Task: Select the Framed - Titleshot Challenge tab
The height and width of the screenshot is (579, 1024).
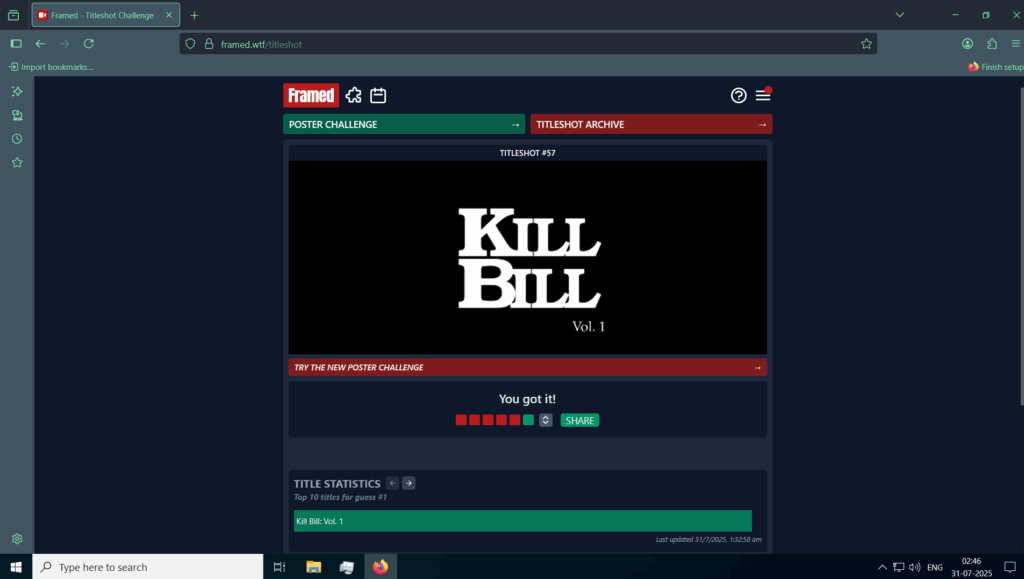Action: point(103,15)
